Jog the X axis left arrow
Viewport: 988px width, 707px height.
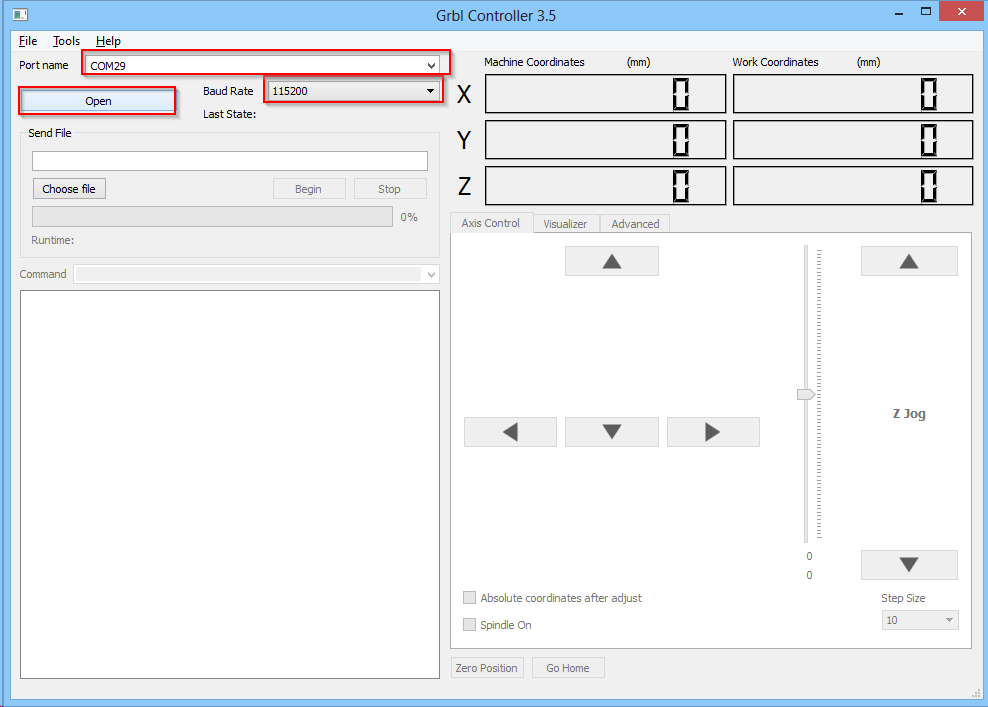point(510,431)
